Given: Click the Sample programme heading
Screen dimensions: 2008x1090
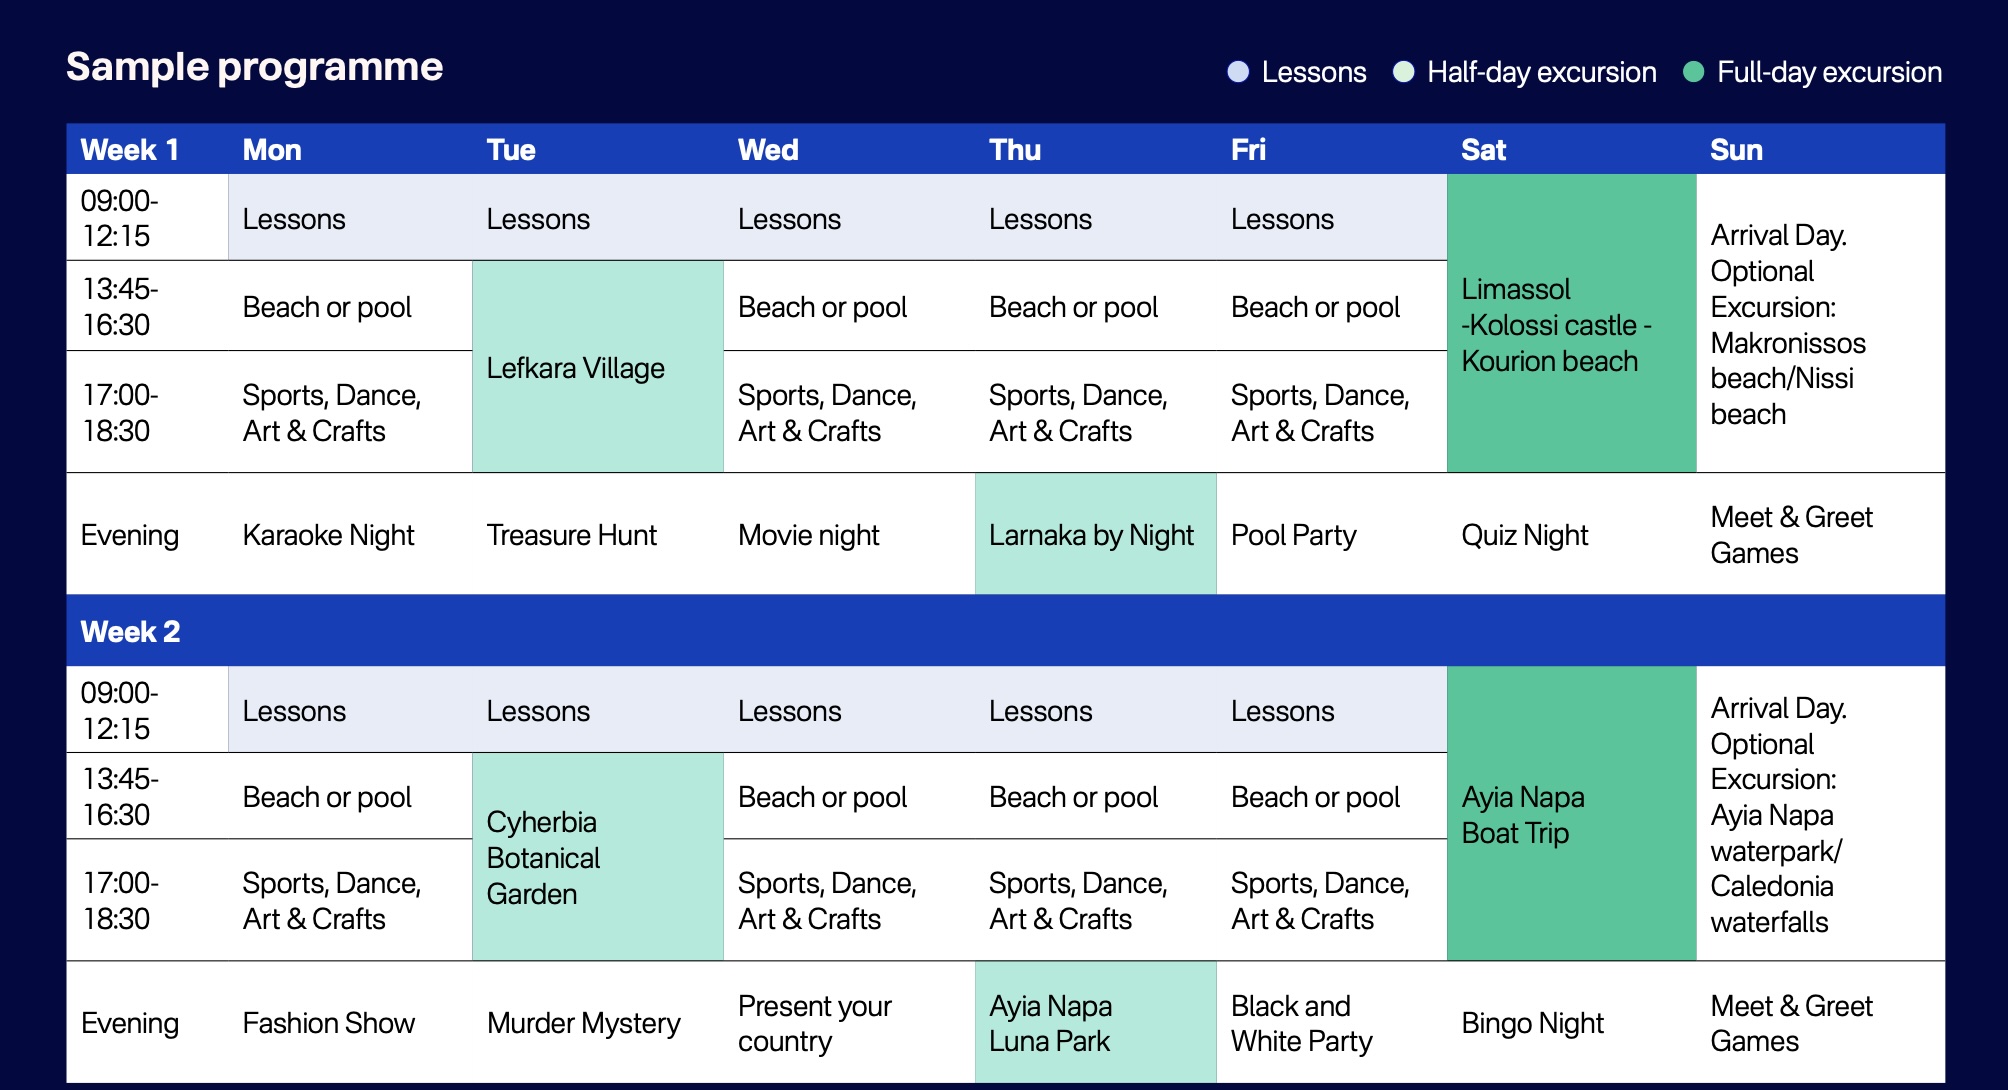Looking at the screenshot, I should coord(254,67).
